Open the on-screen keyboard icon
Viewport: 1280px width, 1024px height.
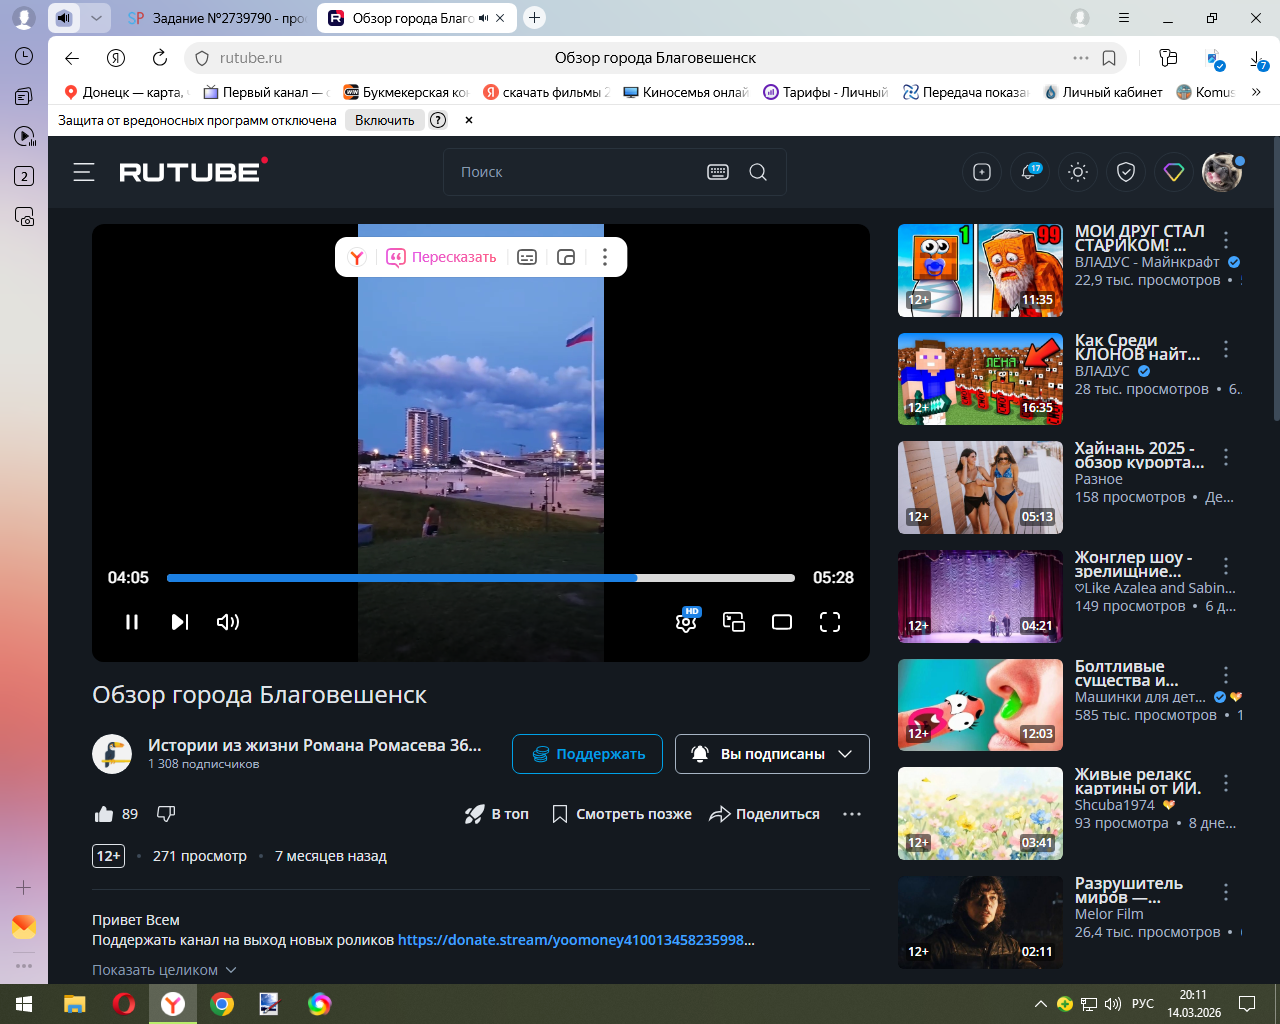tap(718, 172)
